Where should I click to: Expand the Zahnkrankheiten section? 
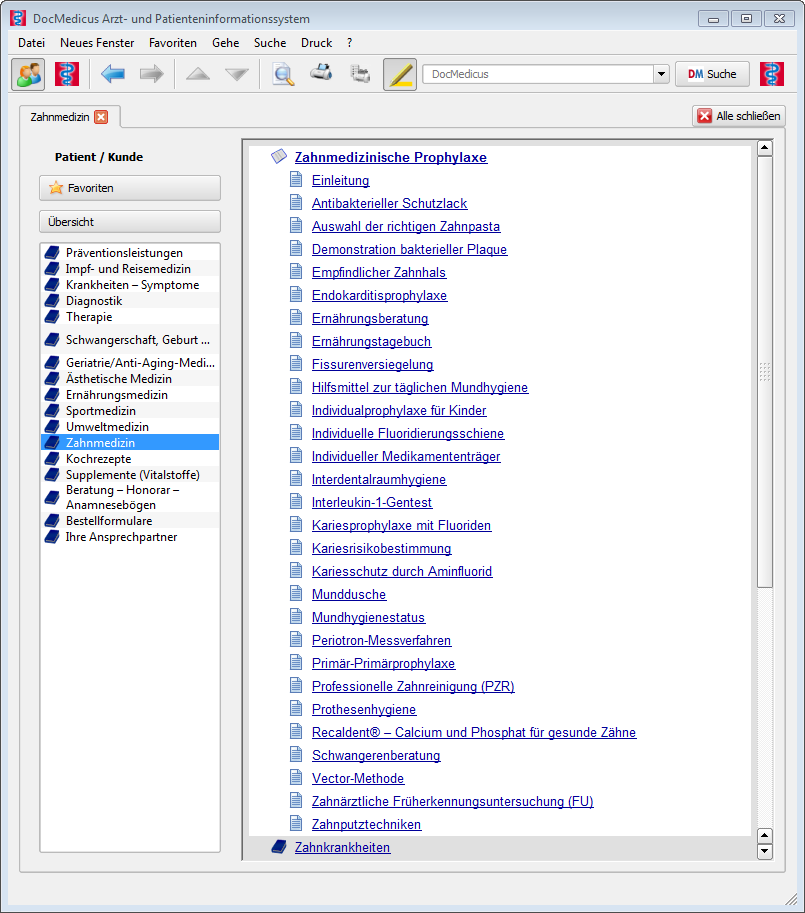[342, 847]
